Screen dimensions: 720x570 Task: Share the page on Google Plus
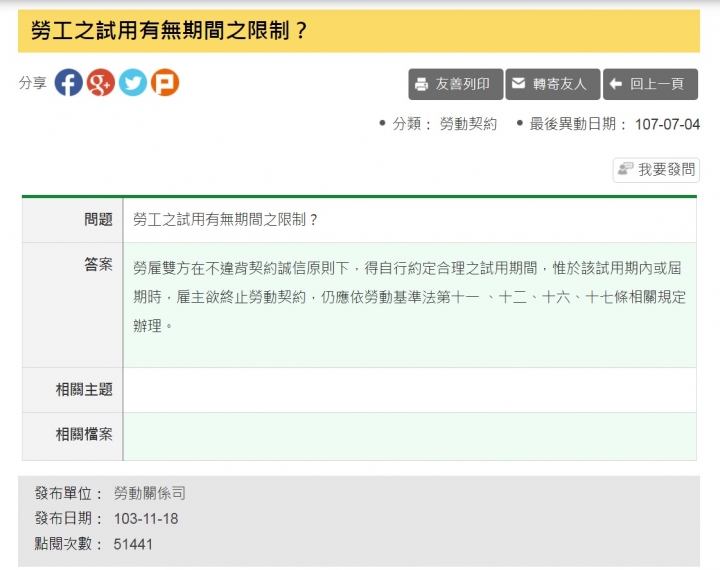click(x=101, y=83)
